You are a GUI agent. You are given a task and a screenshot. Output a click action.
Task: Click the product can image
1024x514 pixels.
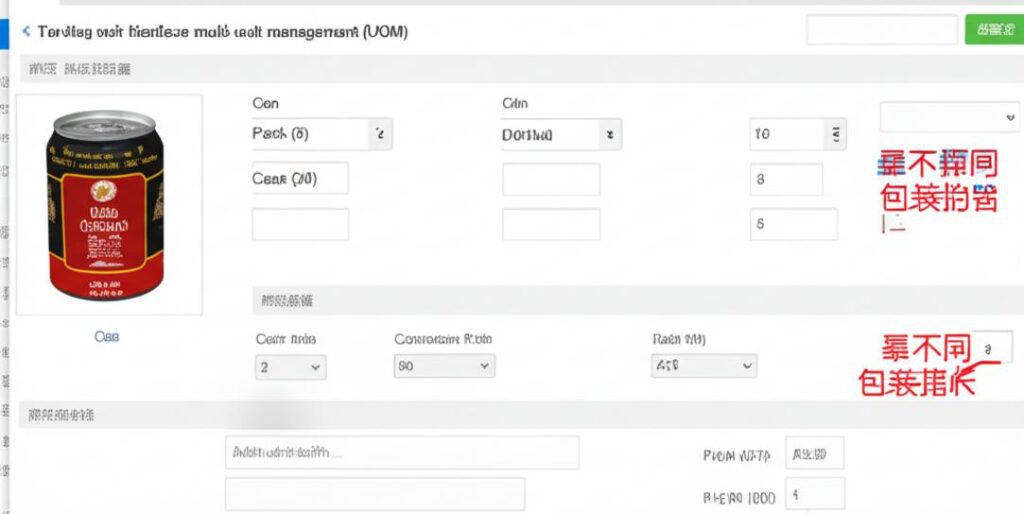tap(110, 205)
